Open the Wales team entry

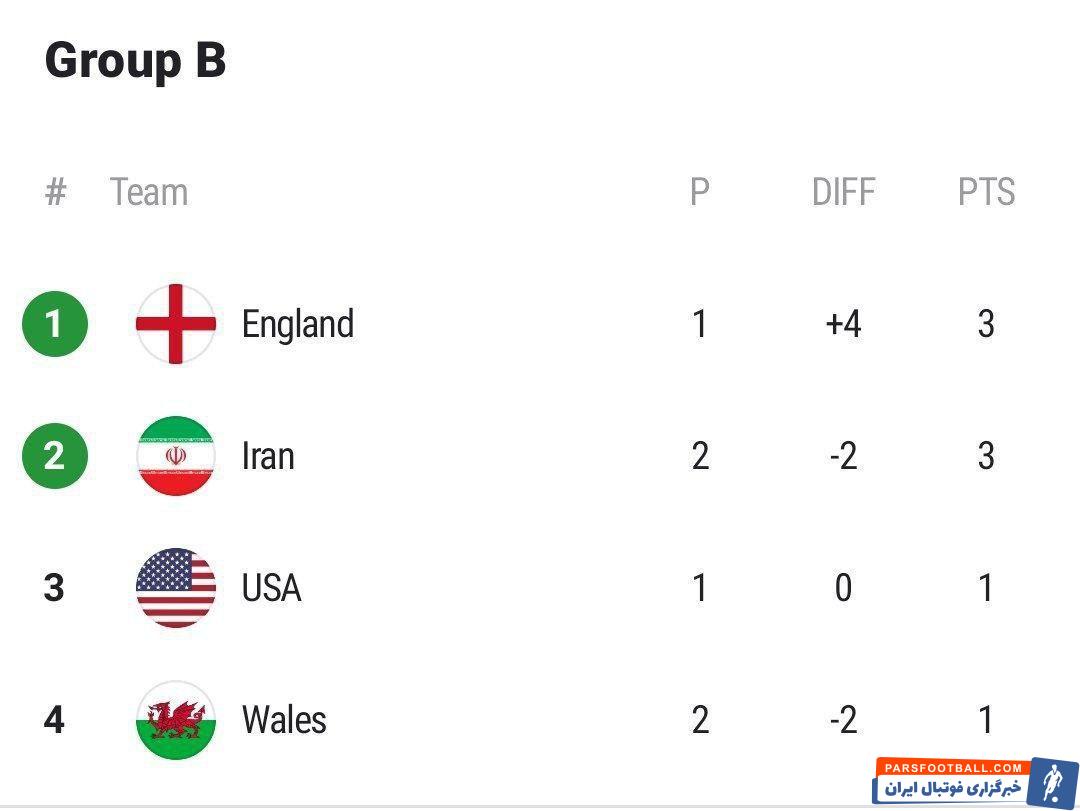tap(284, 720)
